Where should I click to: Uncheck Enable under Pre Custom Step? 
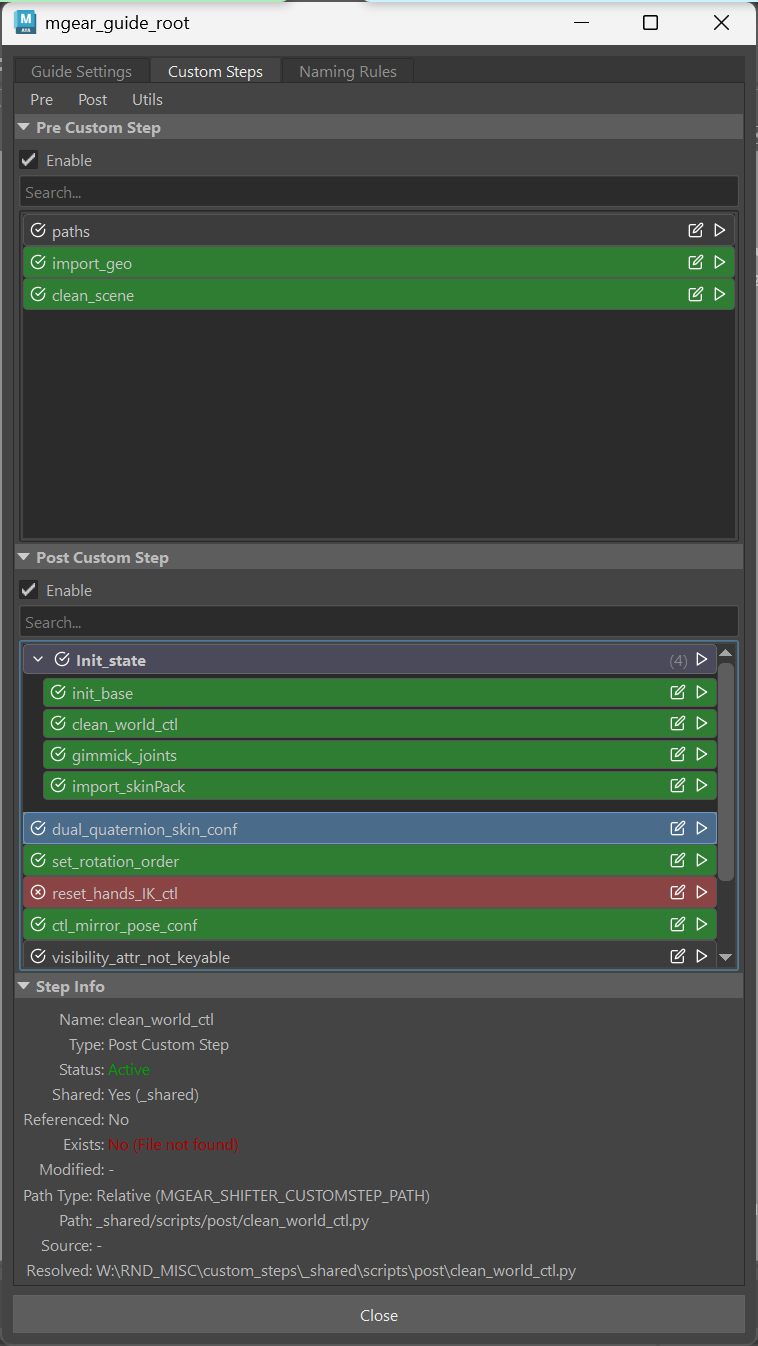tap(29, 160)
